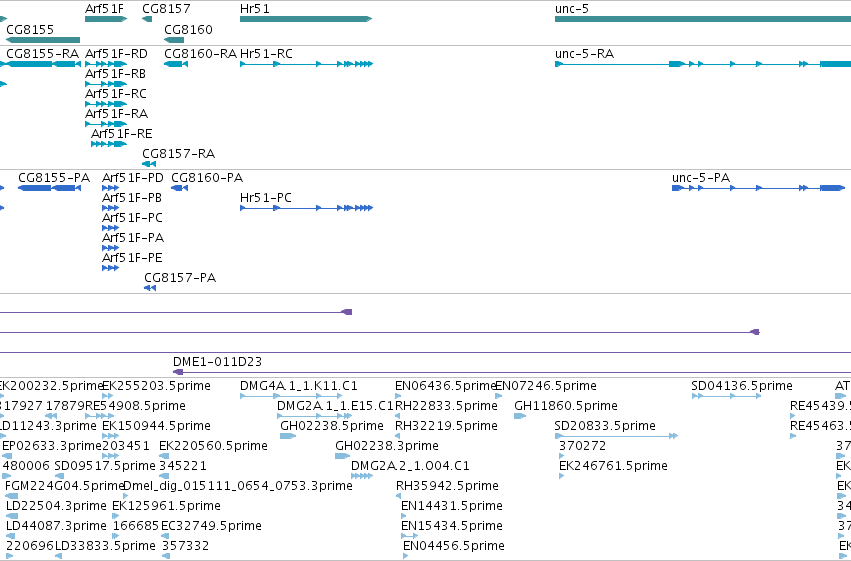Select EST RH32219.5prime
851x561 pixels.
pos(398,436)
